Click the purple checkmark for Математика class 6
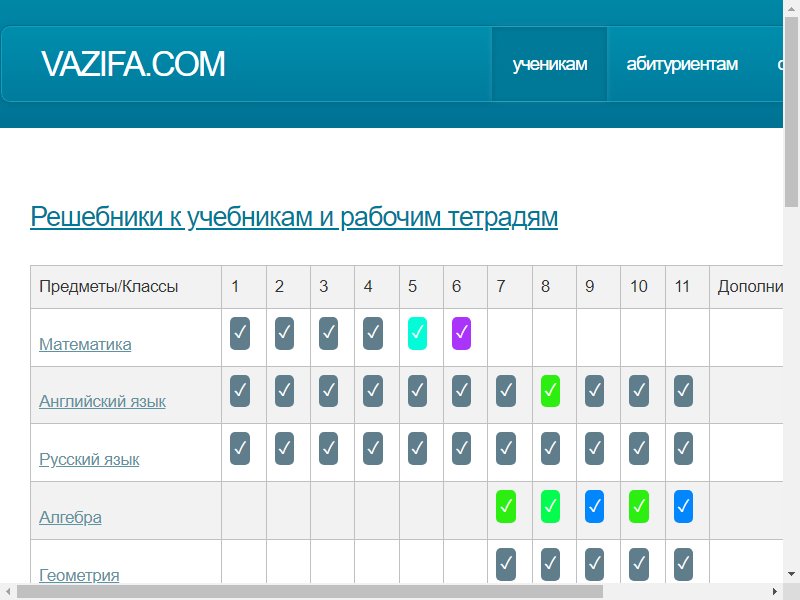Image resolution: width=800 pixels, height=600 pixels. coord(461,334)
